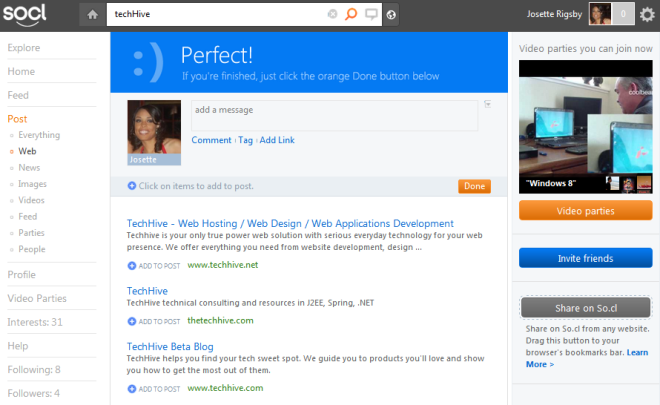The height and width of the screenshot is (405, 660).
Task: Choose News filter under Post
Action: pyautogui.click(x=29, y=168)
